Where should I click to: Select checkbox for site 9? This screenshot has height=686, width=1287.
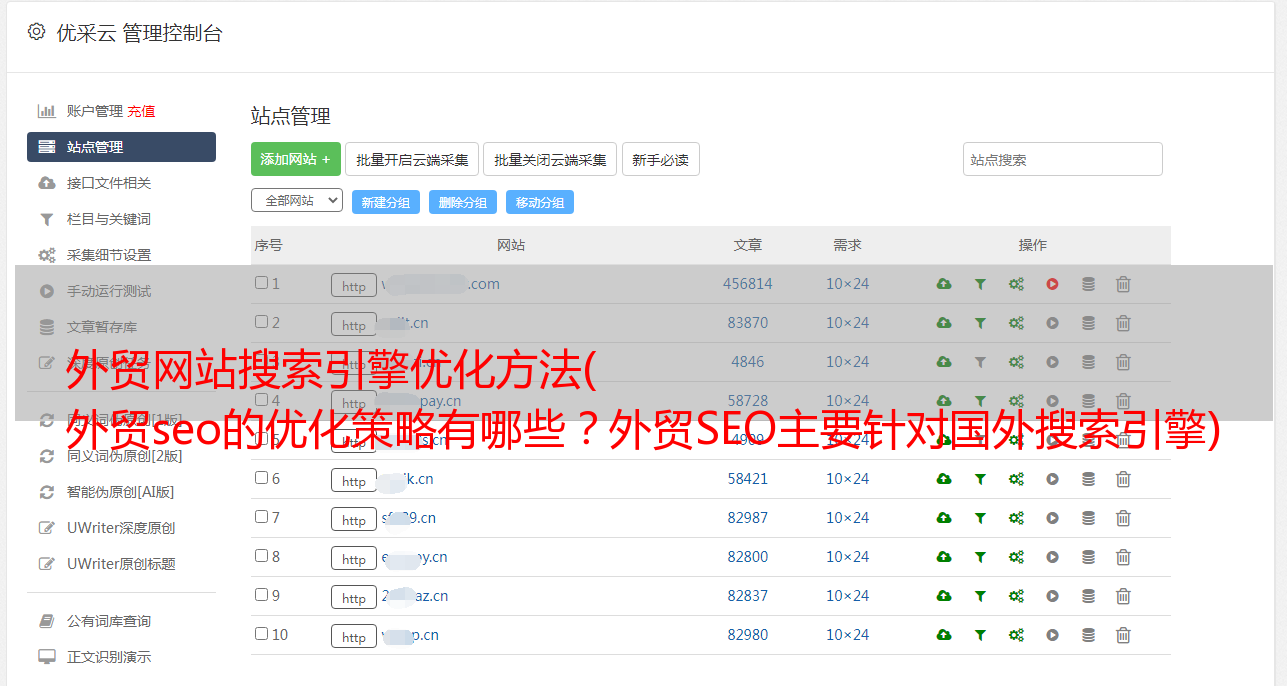tap(261, 595)
